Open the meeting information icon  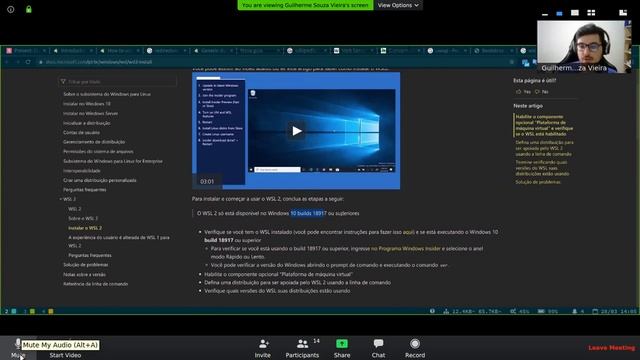(11, 9)
